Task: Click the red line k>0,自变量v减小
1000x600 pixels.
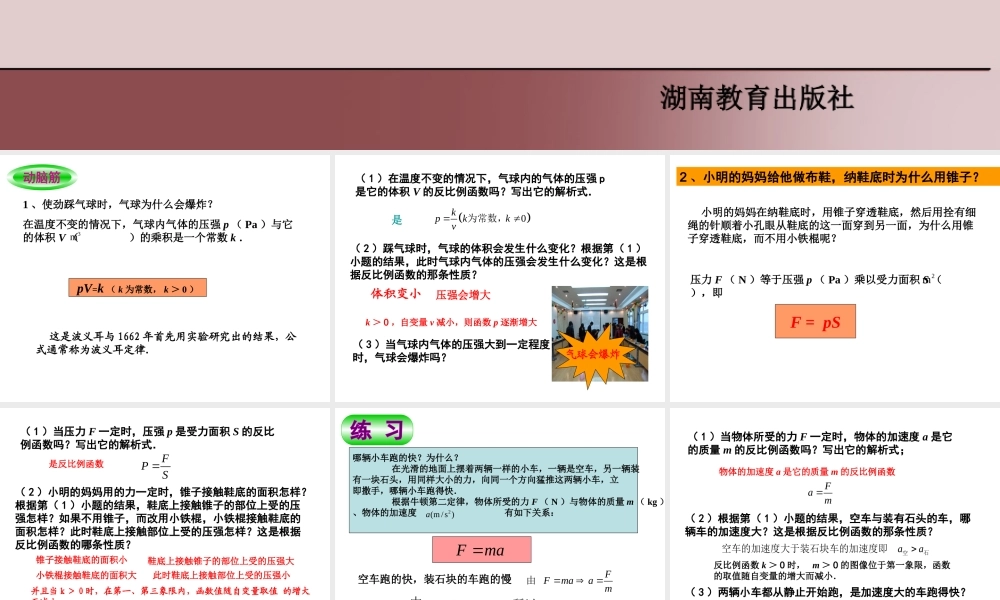Action: pyautogui.click(x=451, y=322)
